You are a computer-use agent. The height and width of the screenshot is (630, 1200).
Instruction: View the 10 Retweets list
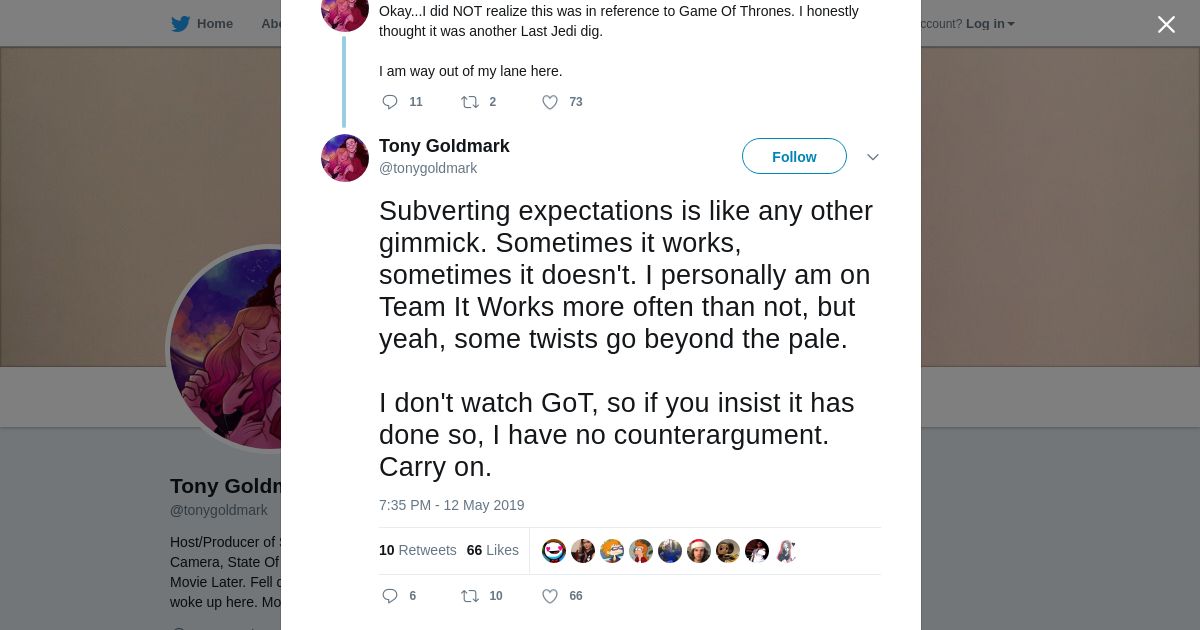(417, 550)
